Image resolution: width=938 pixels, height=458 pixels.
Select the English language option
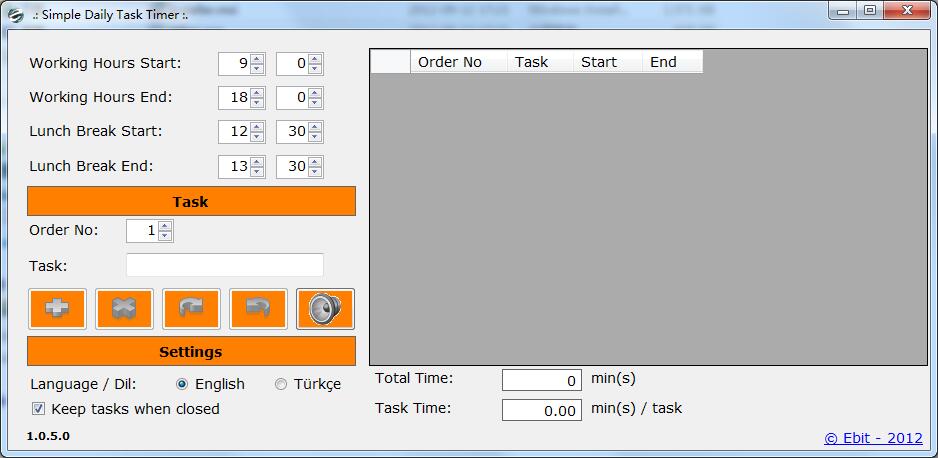182,384
